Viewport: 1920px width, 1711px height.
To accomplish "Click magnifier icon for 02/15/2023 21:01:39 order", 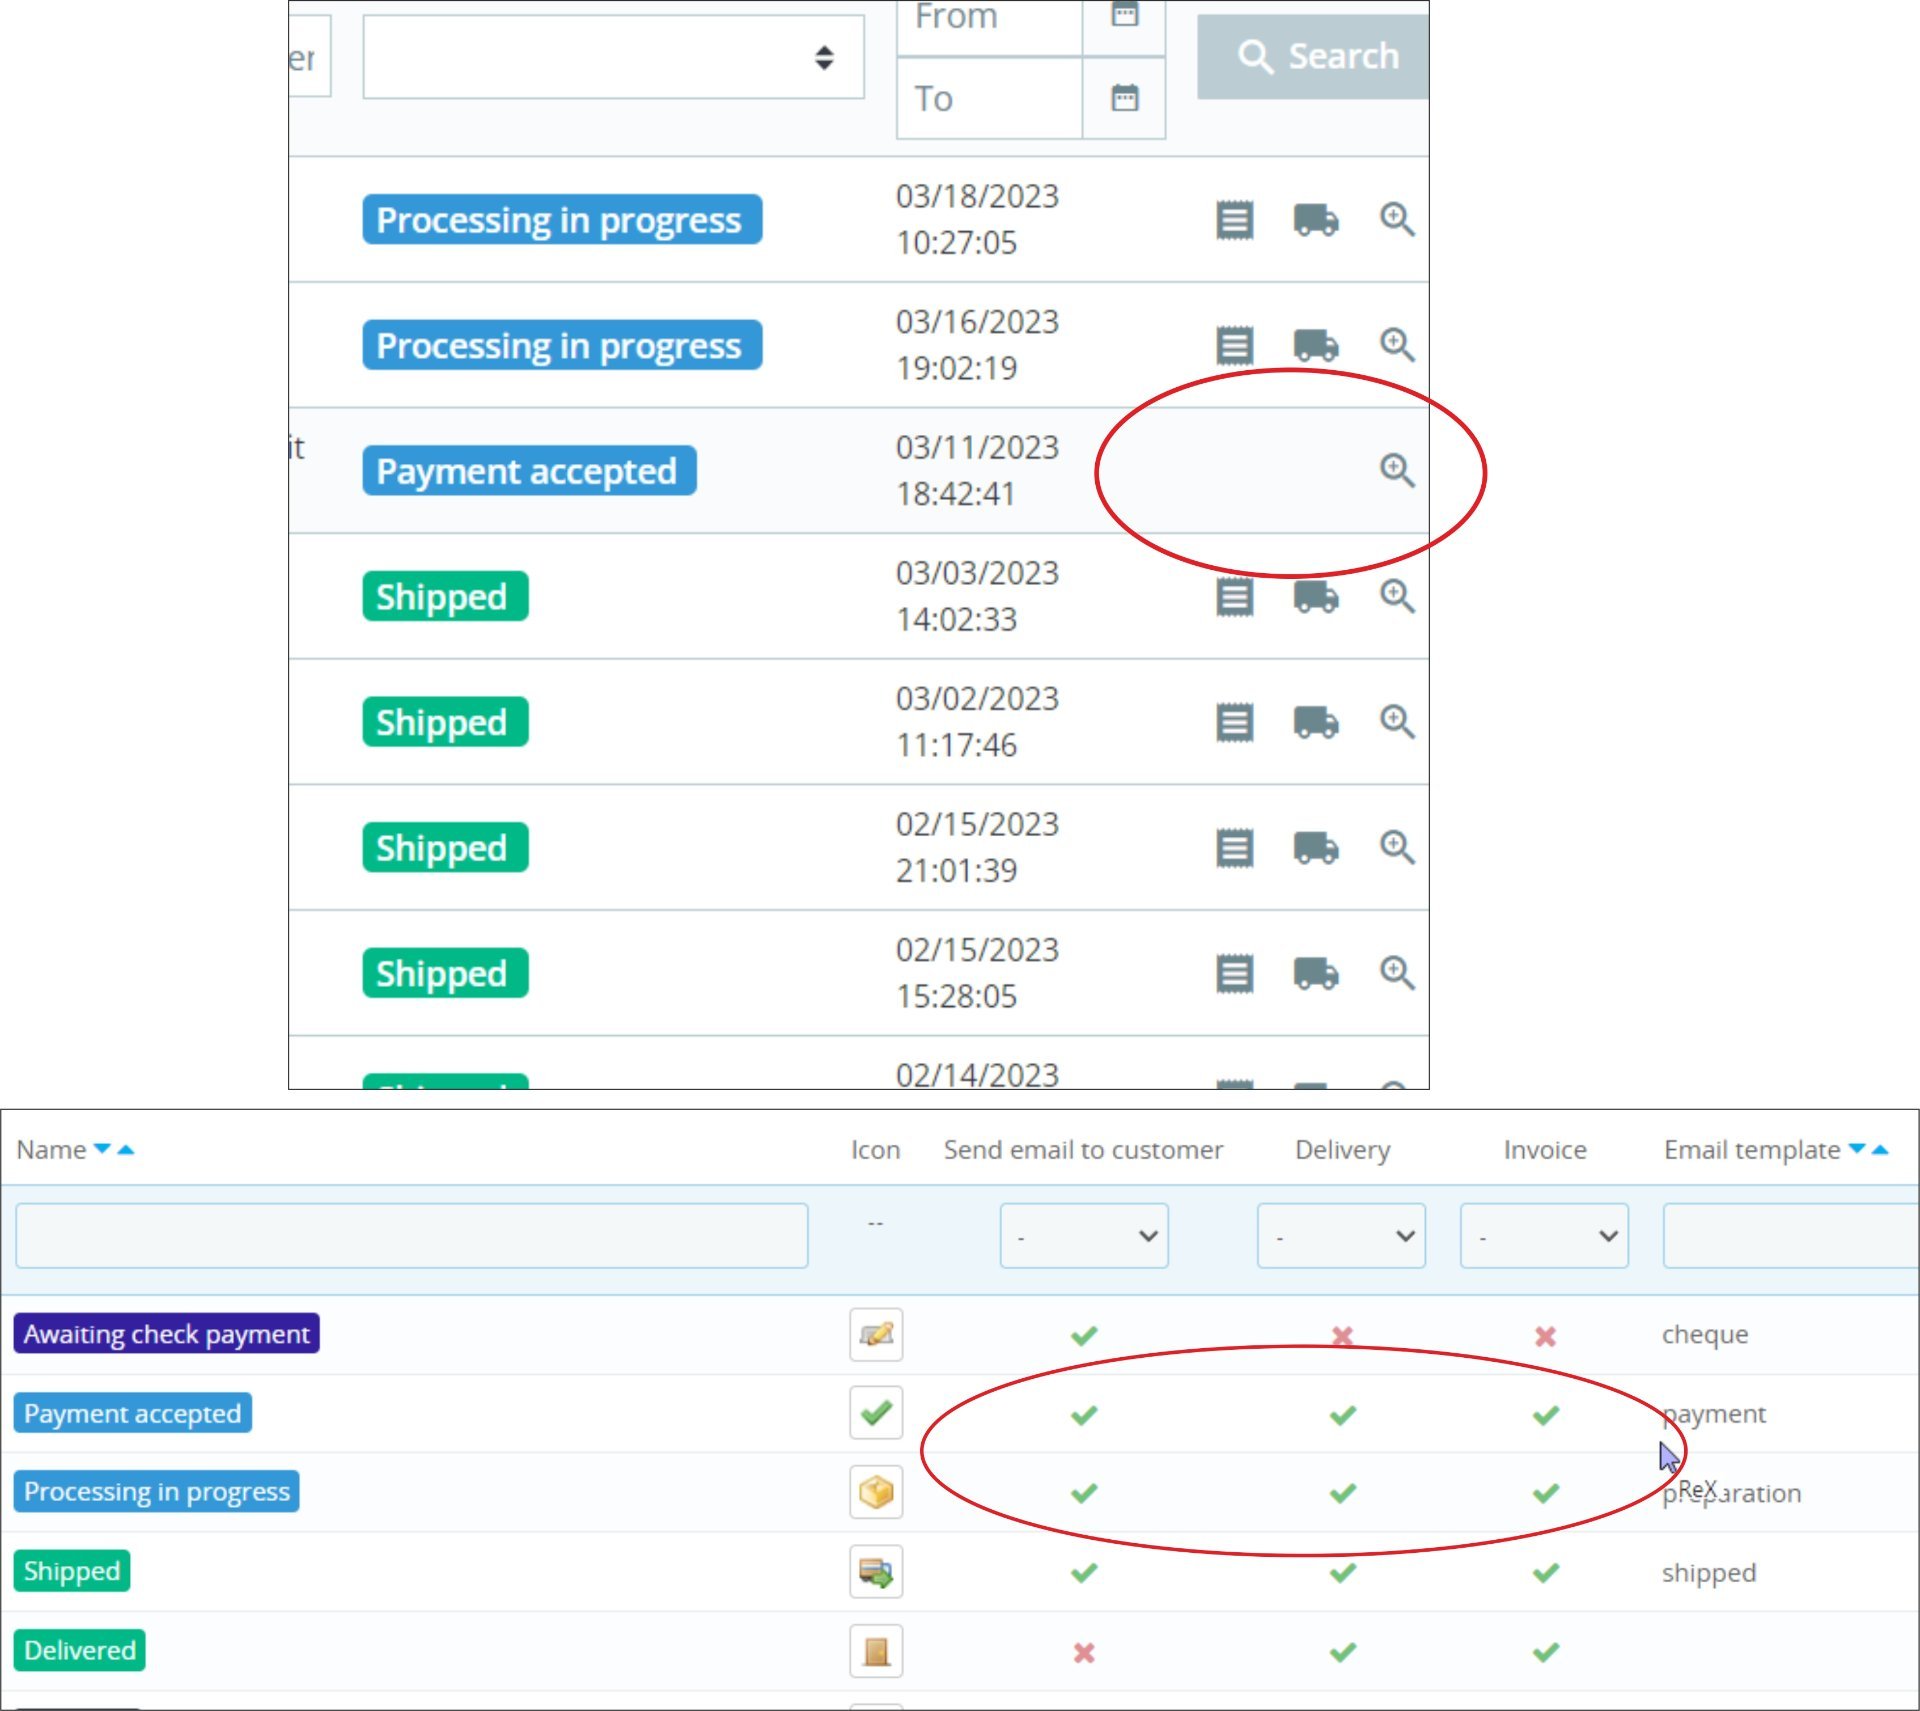I will [x=1397, y=848].
